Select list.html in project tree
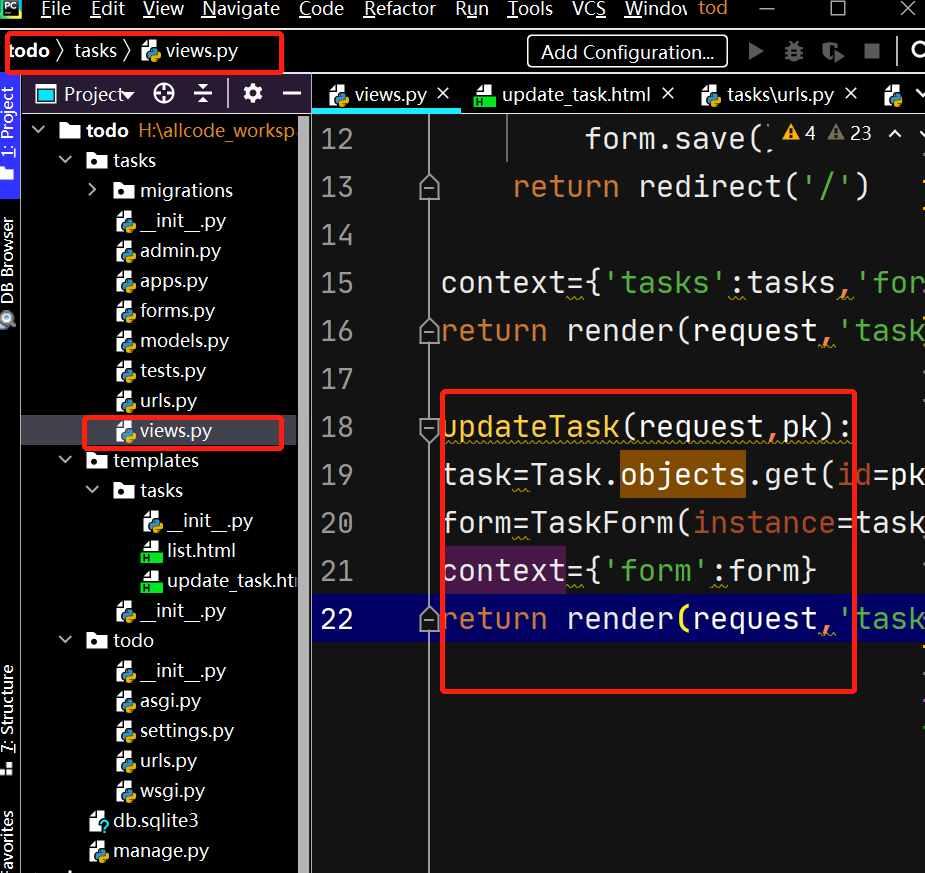Viewport: 925px width, 873px height. (x=189, y=550)
